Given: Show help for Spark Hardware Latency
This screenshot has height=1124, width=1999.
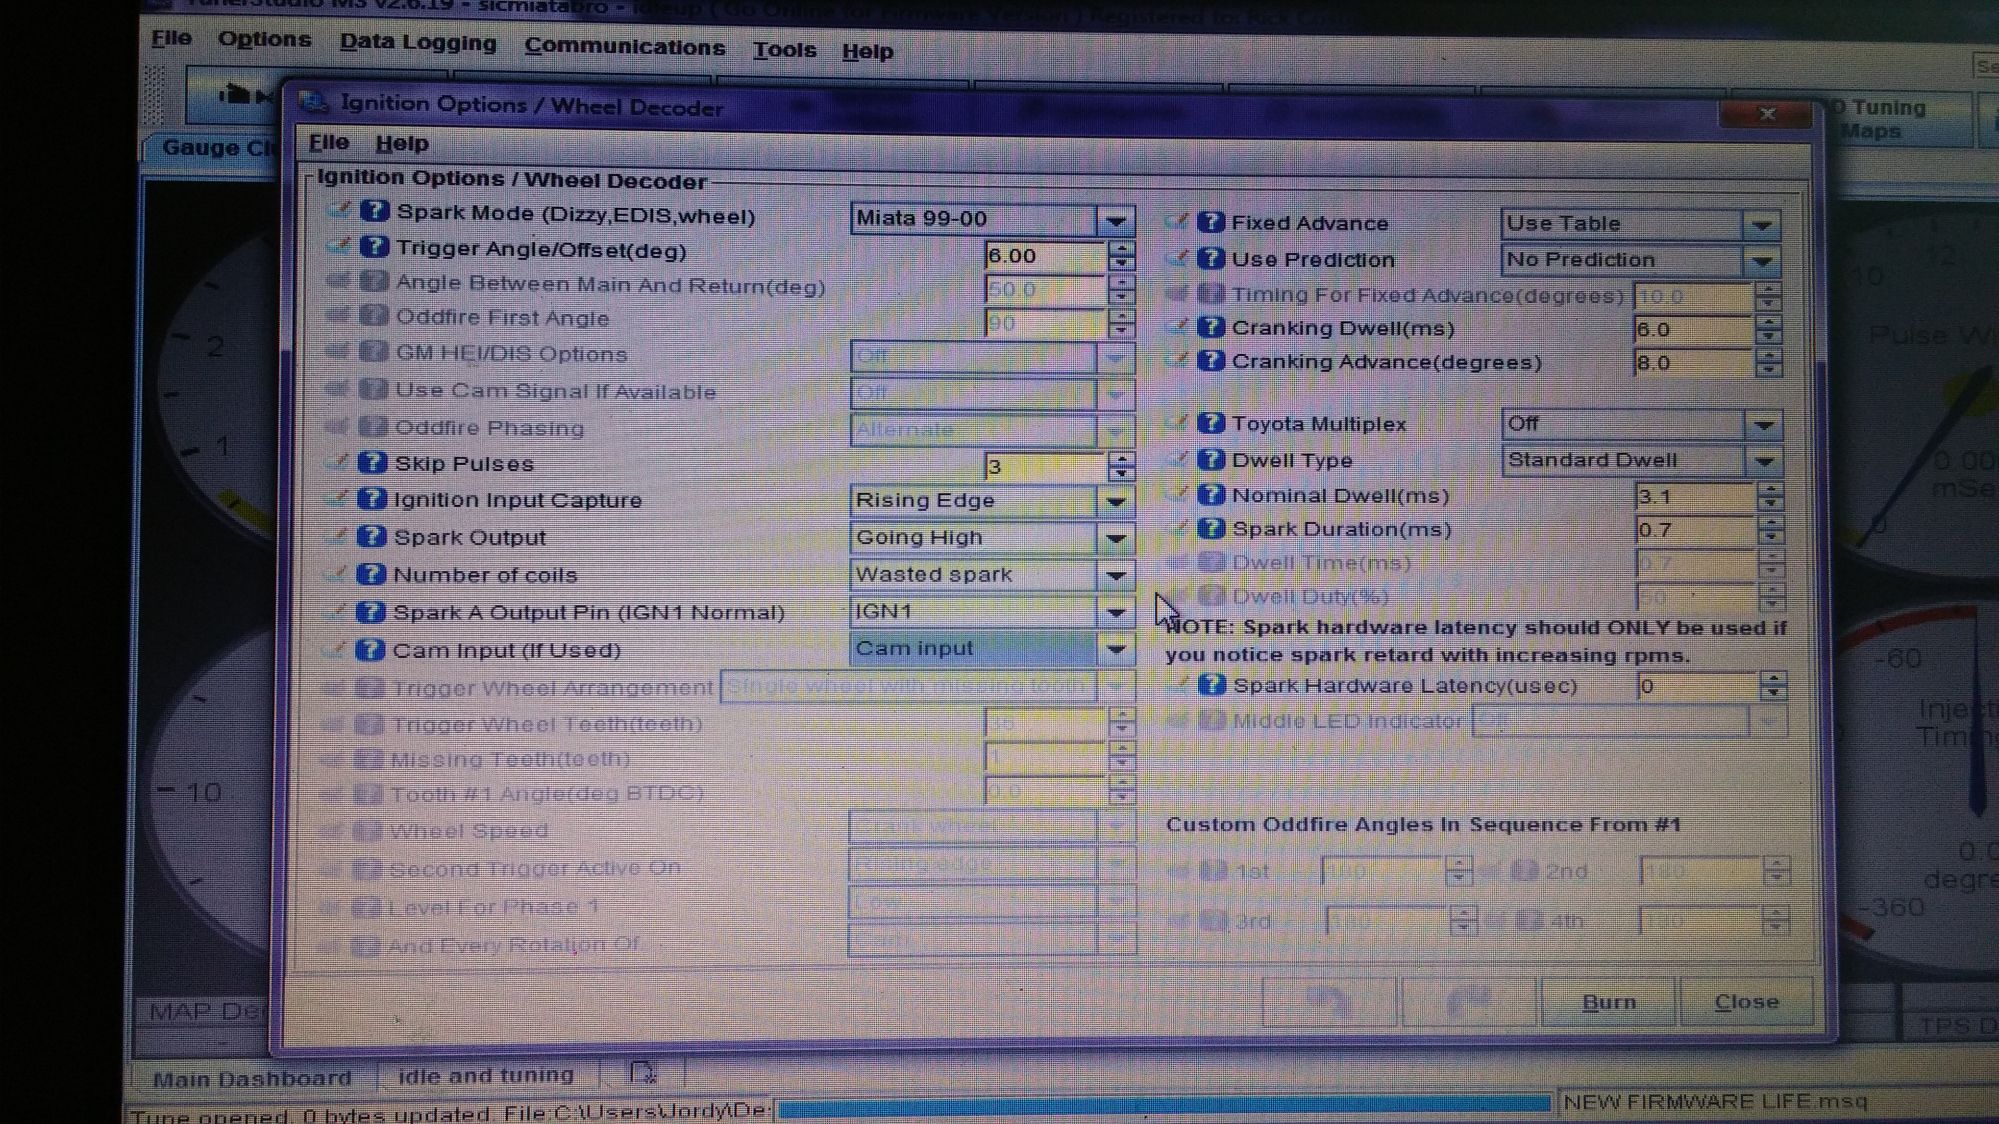Looking at the screenshot, I should (x=1211, y=685).
